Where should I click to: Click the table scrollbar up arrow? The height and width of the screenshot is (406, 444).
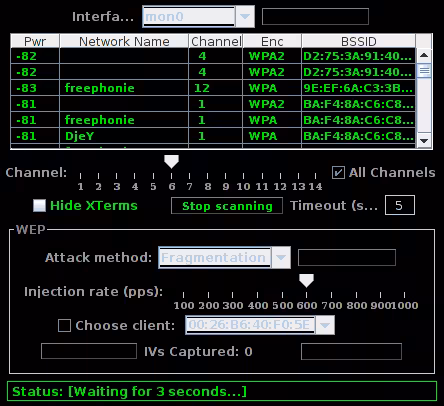(424, 55)
